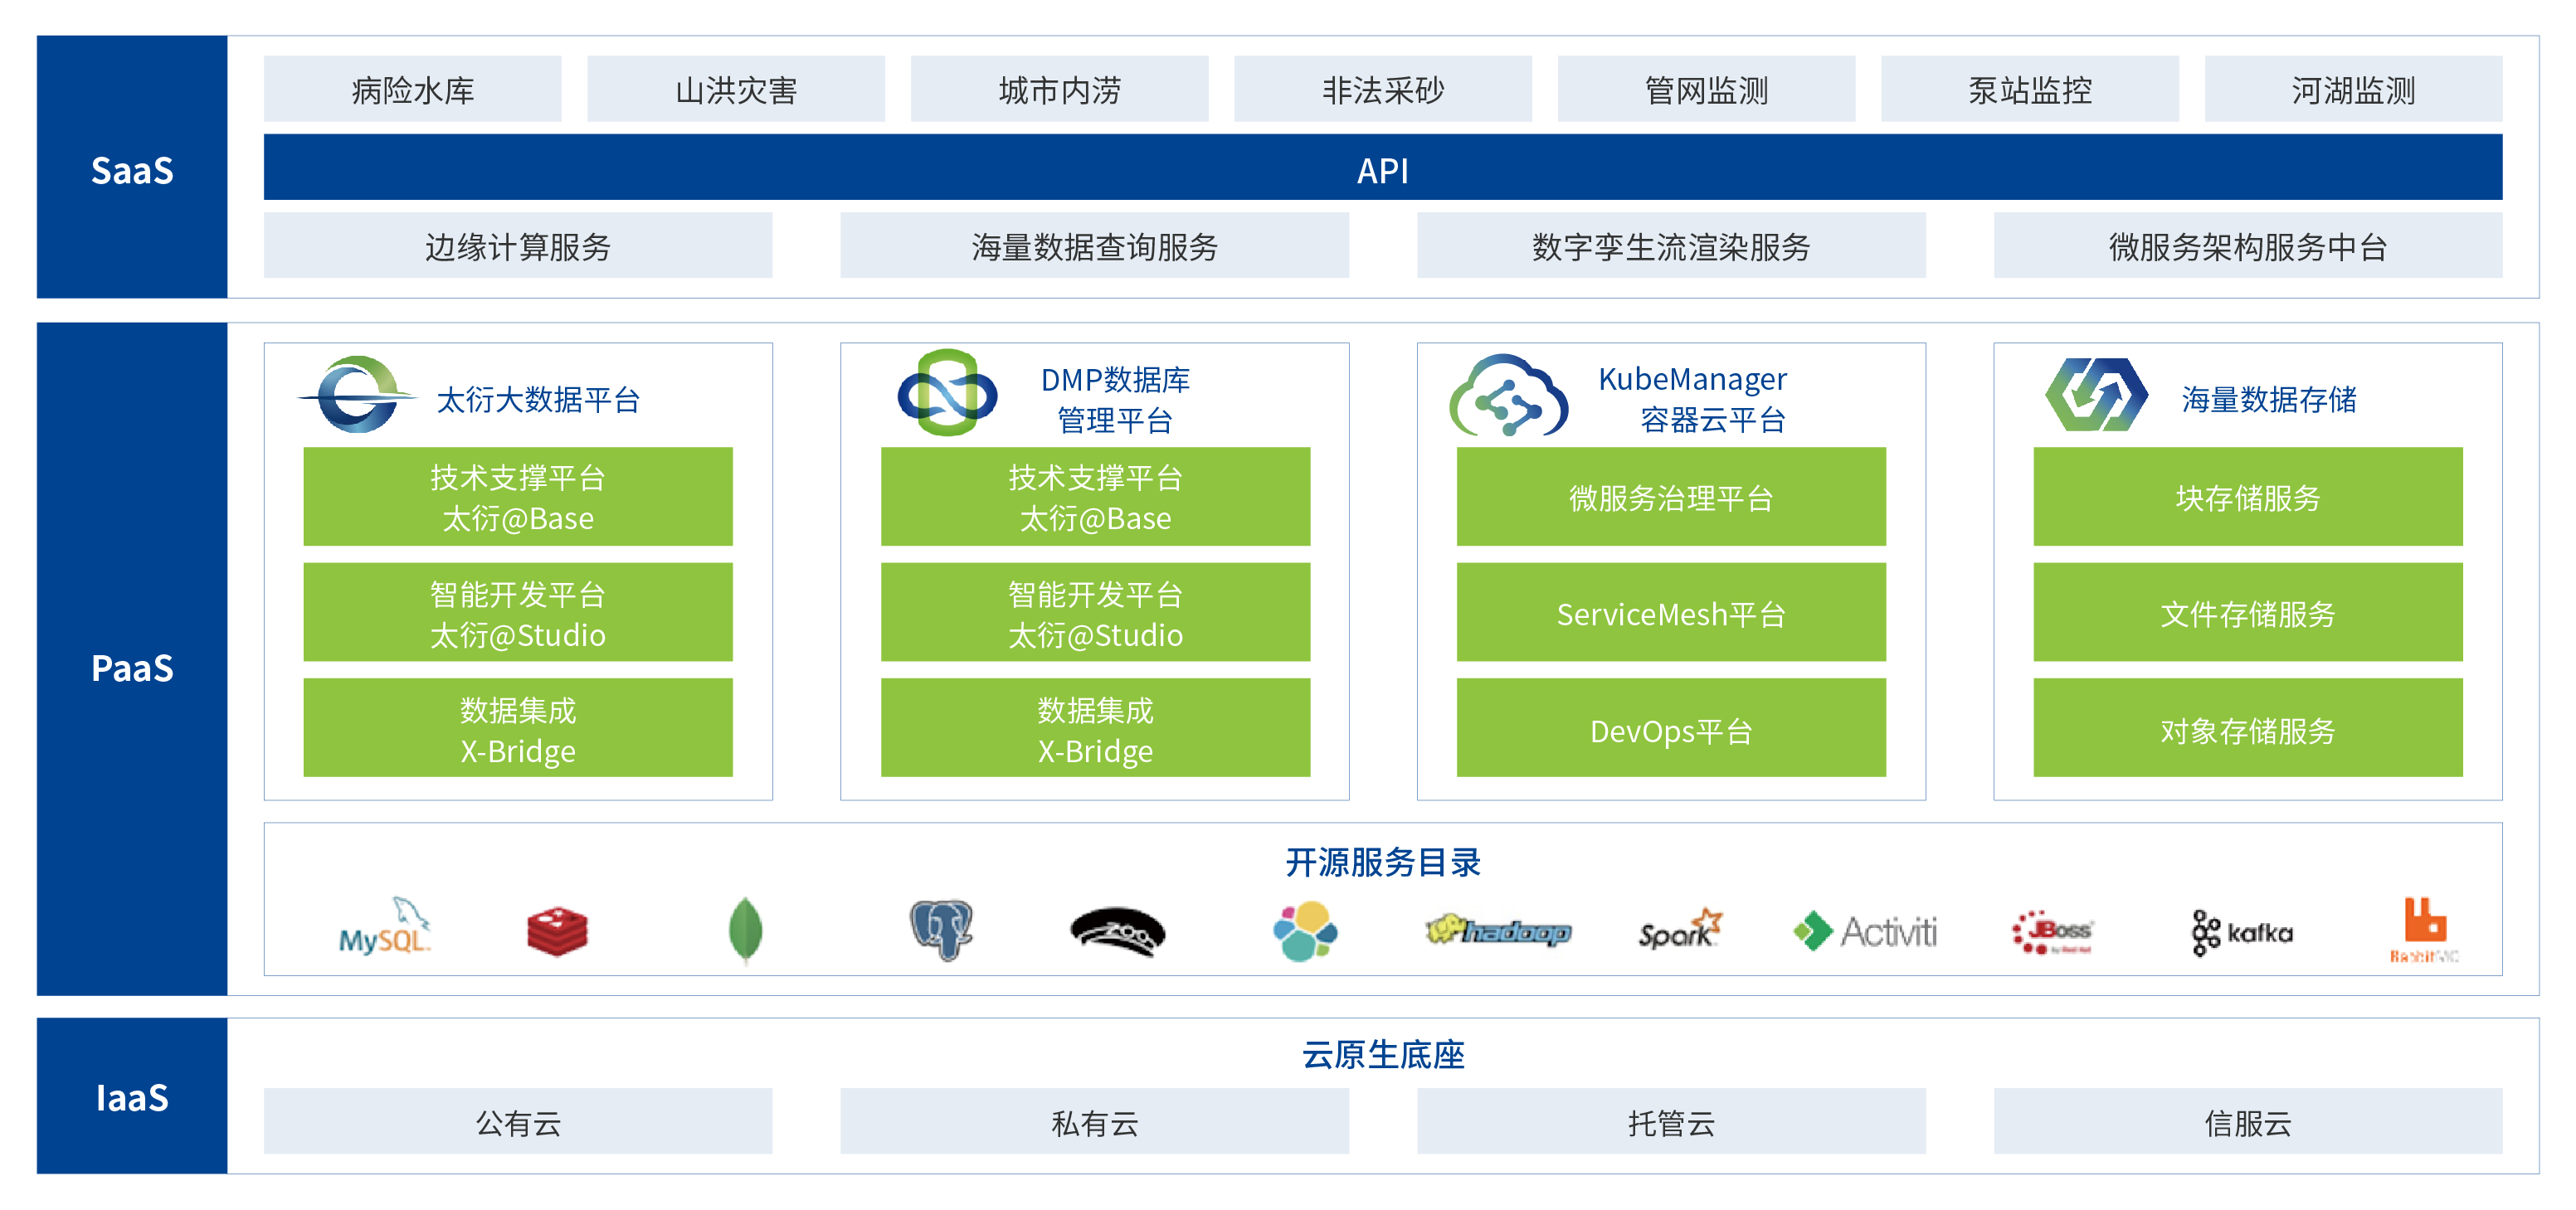Open 边缘计算服务
Screen dimensions: 2576x1210
click(x=518, y=245)
